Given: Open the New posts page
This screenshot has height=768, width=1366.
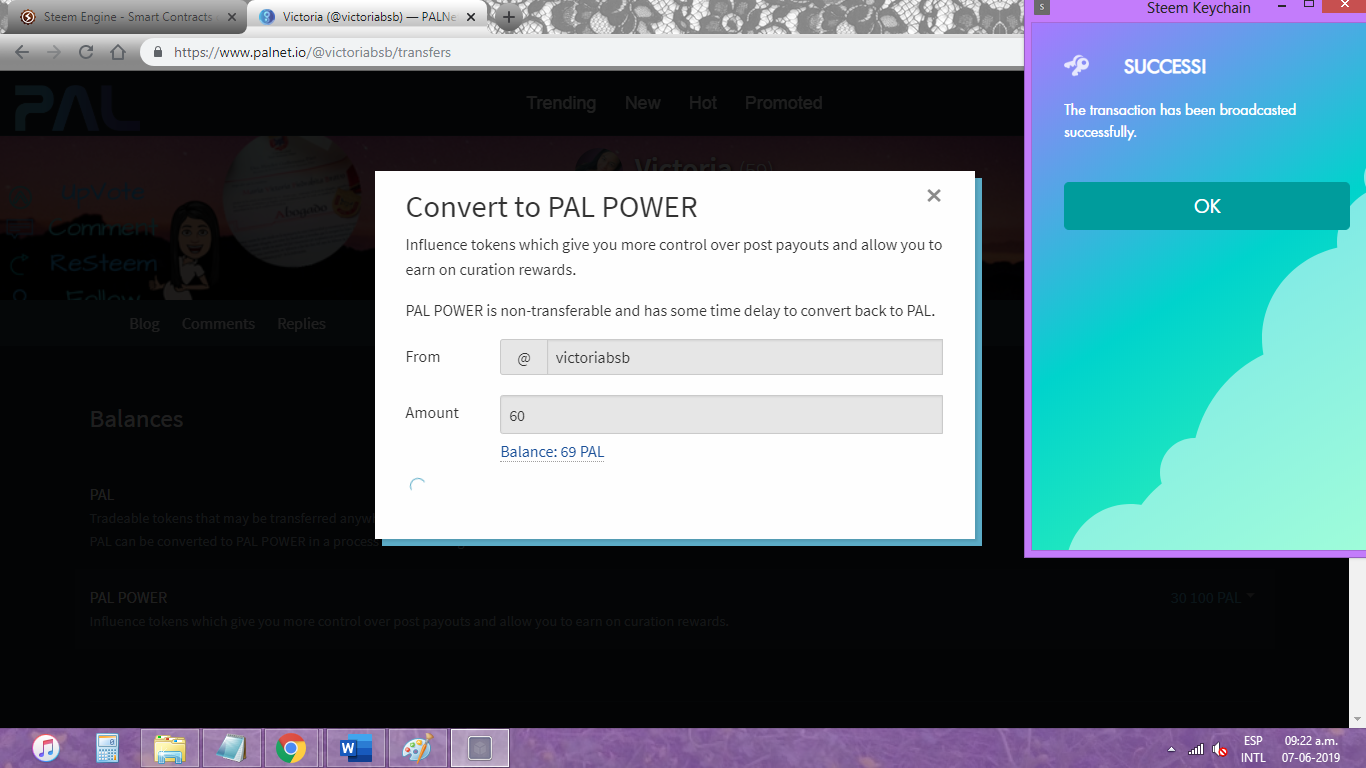Looking at the screenshot, I should [642, 103].
